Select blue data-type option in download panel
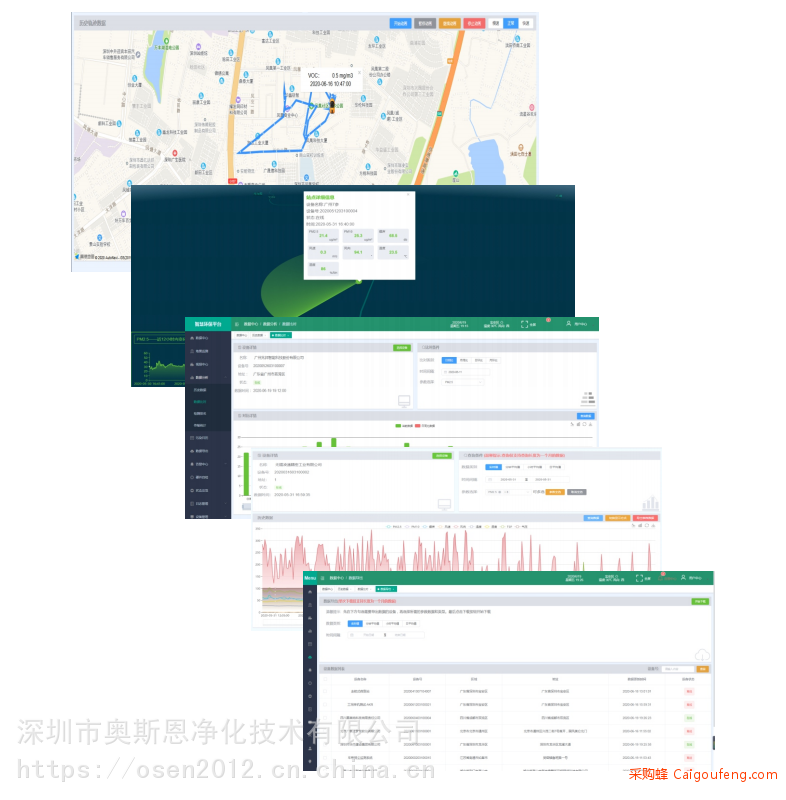This screenshot has height=800, width=786. point(355,623)
